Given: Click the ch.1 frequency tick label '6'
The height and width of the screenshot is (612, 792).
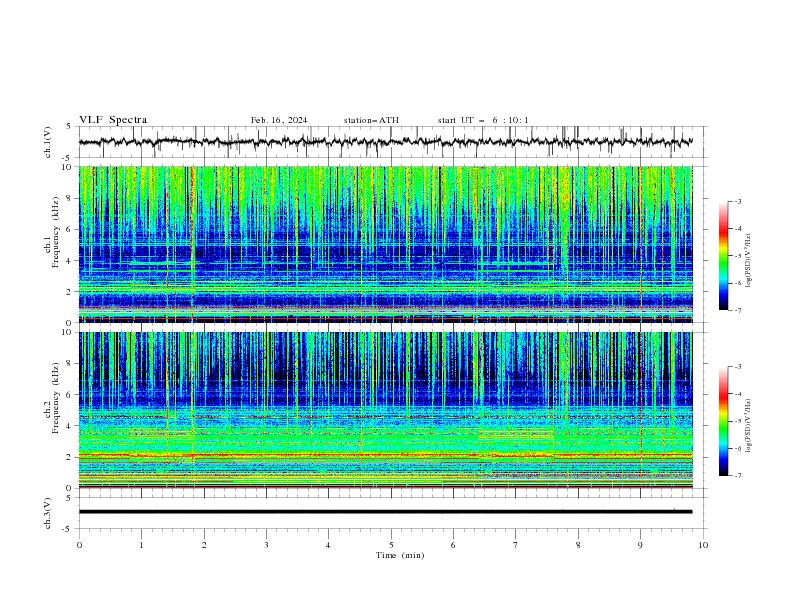Looking at the screenshot, I should 71,230.
